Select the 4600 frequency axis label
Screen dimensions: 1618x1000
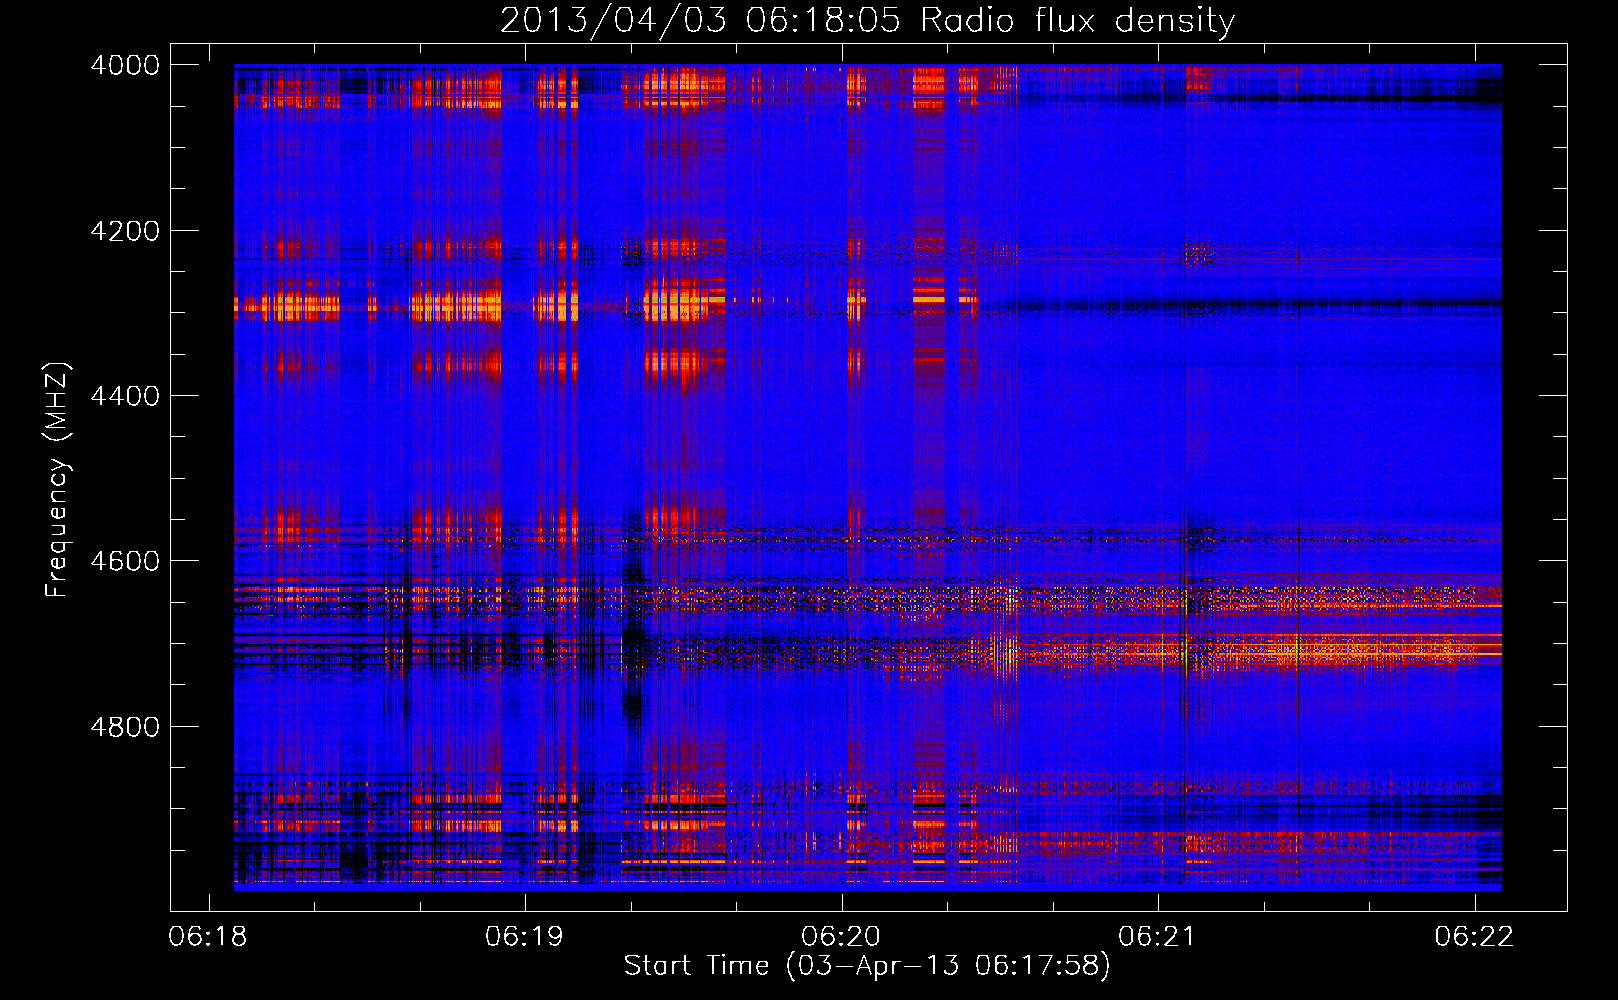125,561
